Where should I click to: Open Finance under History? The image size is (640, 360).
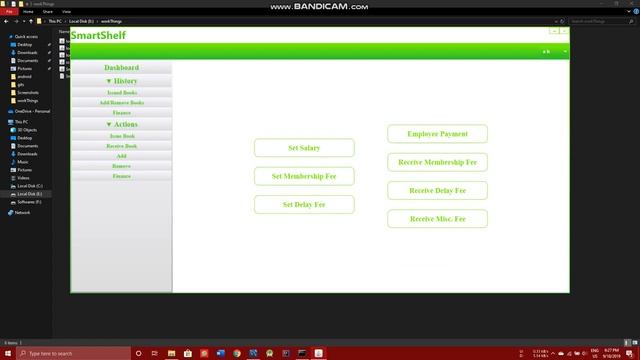click(122, 113)
